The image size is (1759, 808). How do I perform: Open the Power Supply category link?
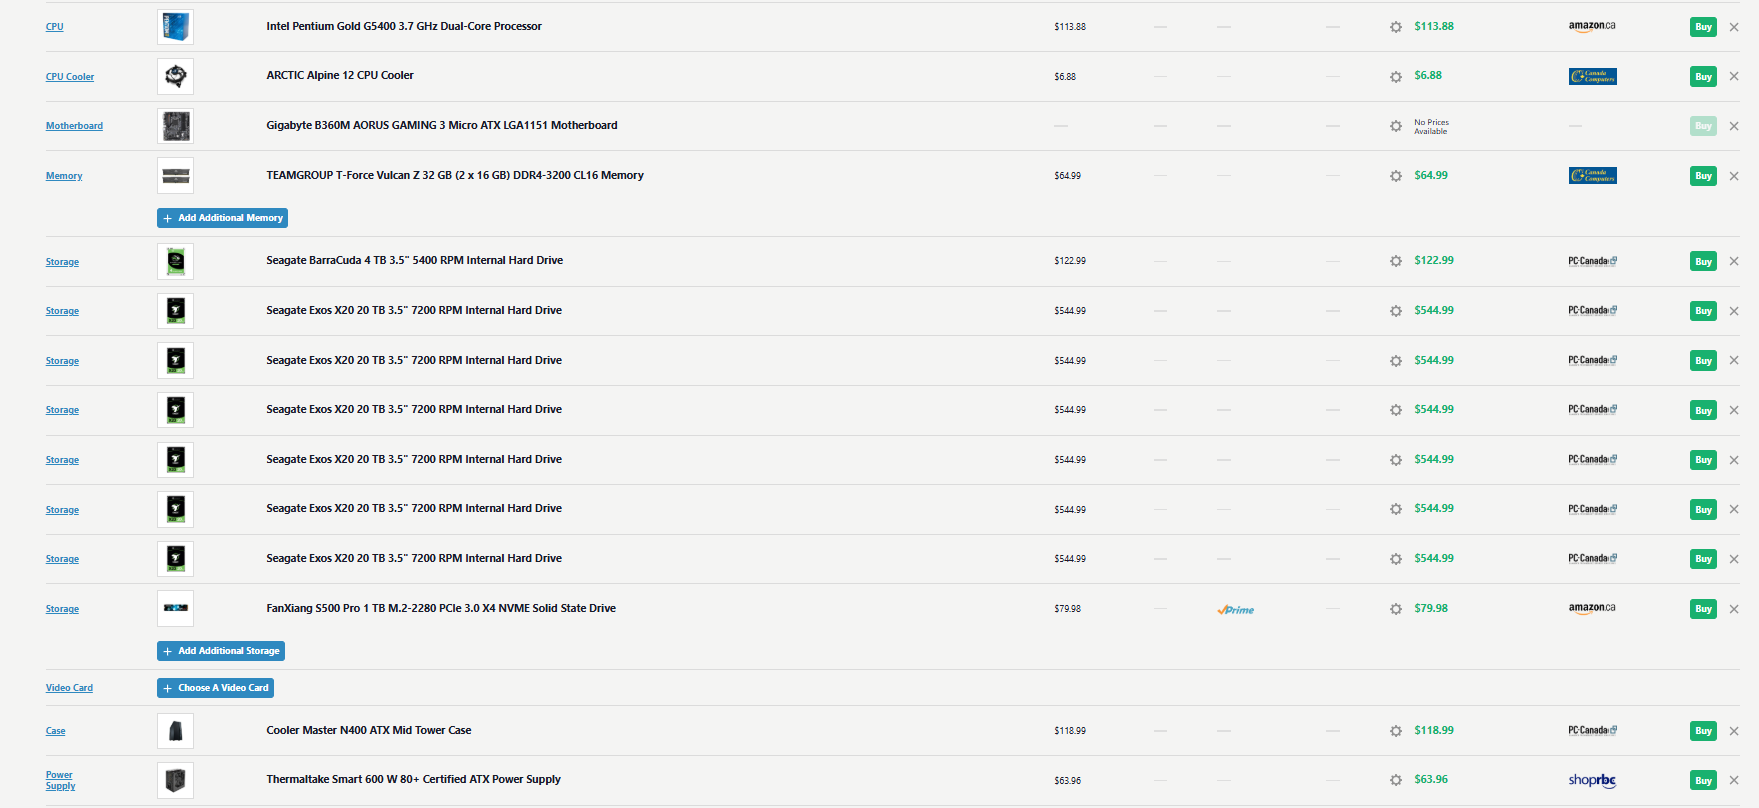click(60, 780)
